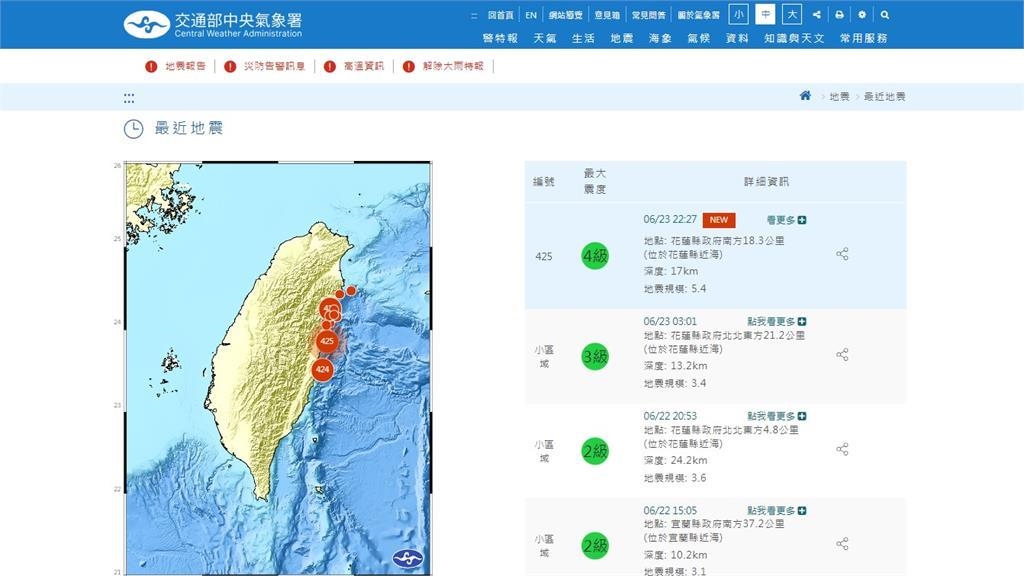This screenshot has height=576, width=1024.
Task: Select the large font size 大 option
Action: (x=792, y=15)
